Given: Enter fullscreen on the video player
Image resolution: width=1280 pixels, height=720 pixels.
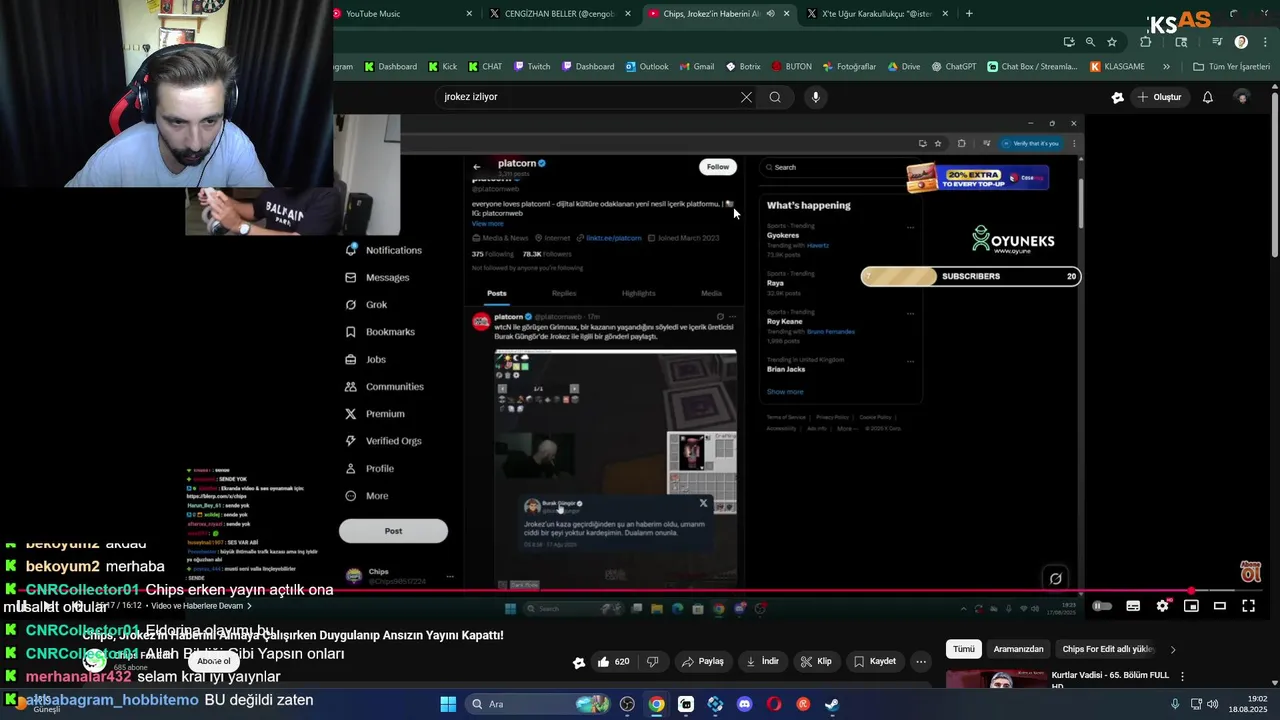Looking at the screenshot, I should pyautogui.click(x=1249, y=605).
